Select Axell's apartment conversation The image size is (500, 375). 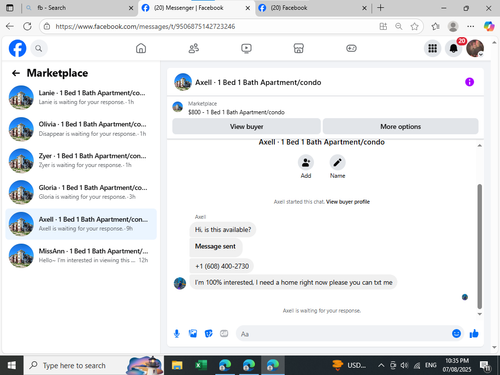[81, 224]
